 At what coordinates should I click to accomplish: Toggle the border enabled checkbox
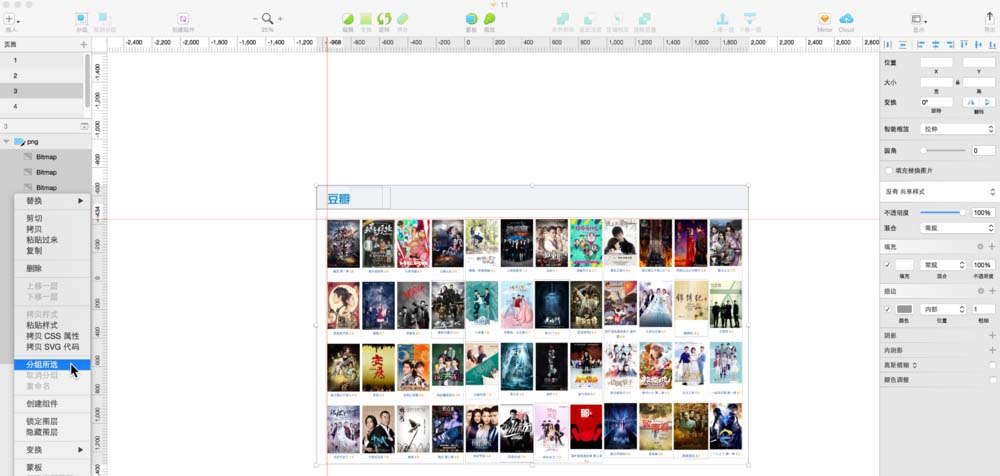[887, 309]
